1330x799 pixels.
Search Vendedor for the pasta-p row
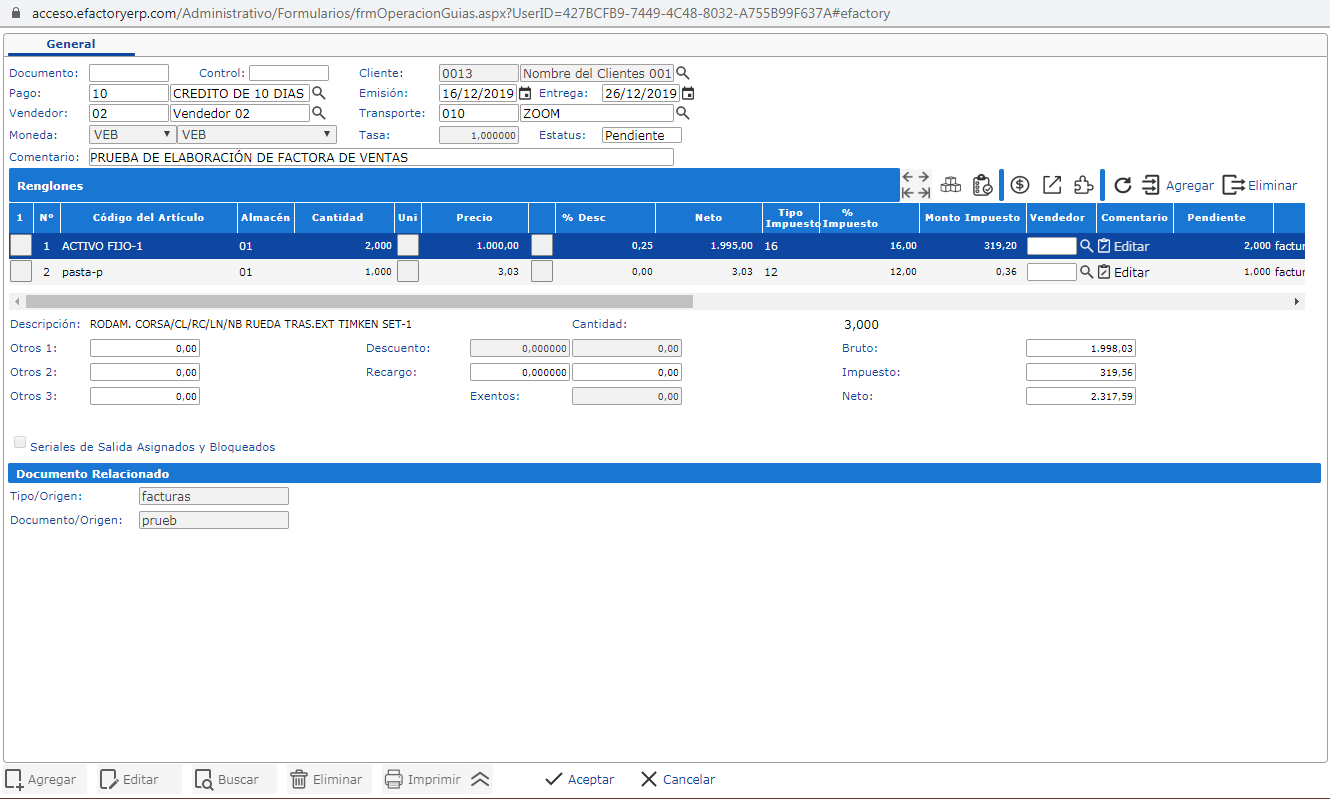tap(1086, 272)
